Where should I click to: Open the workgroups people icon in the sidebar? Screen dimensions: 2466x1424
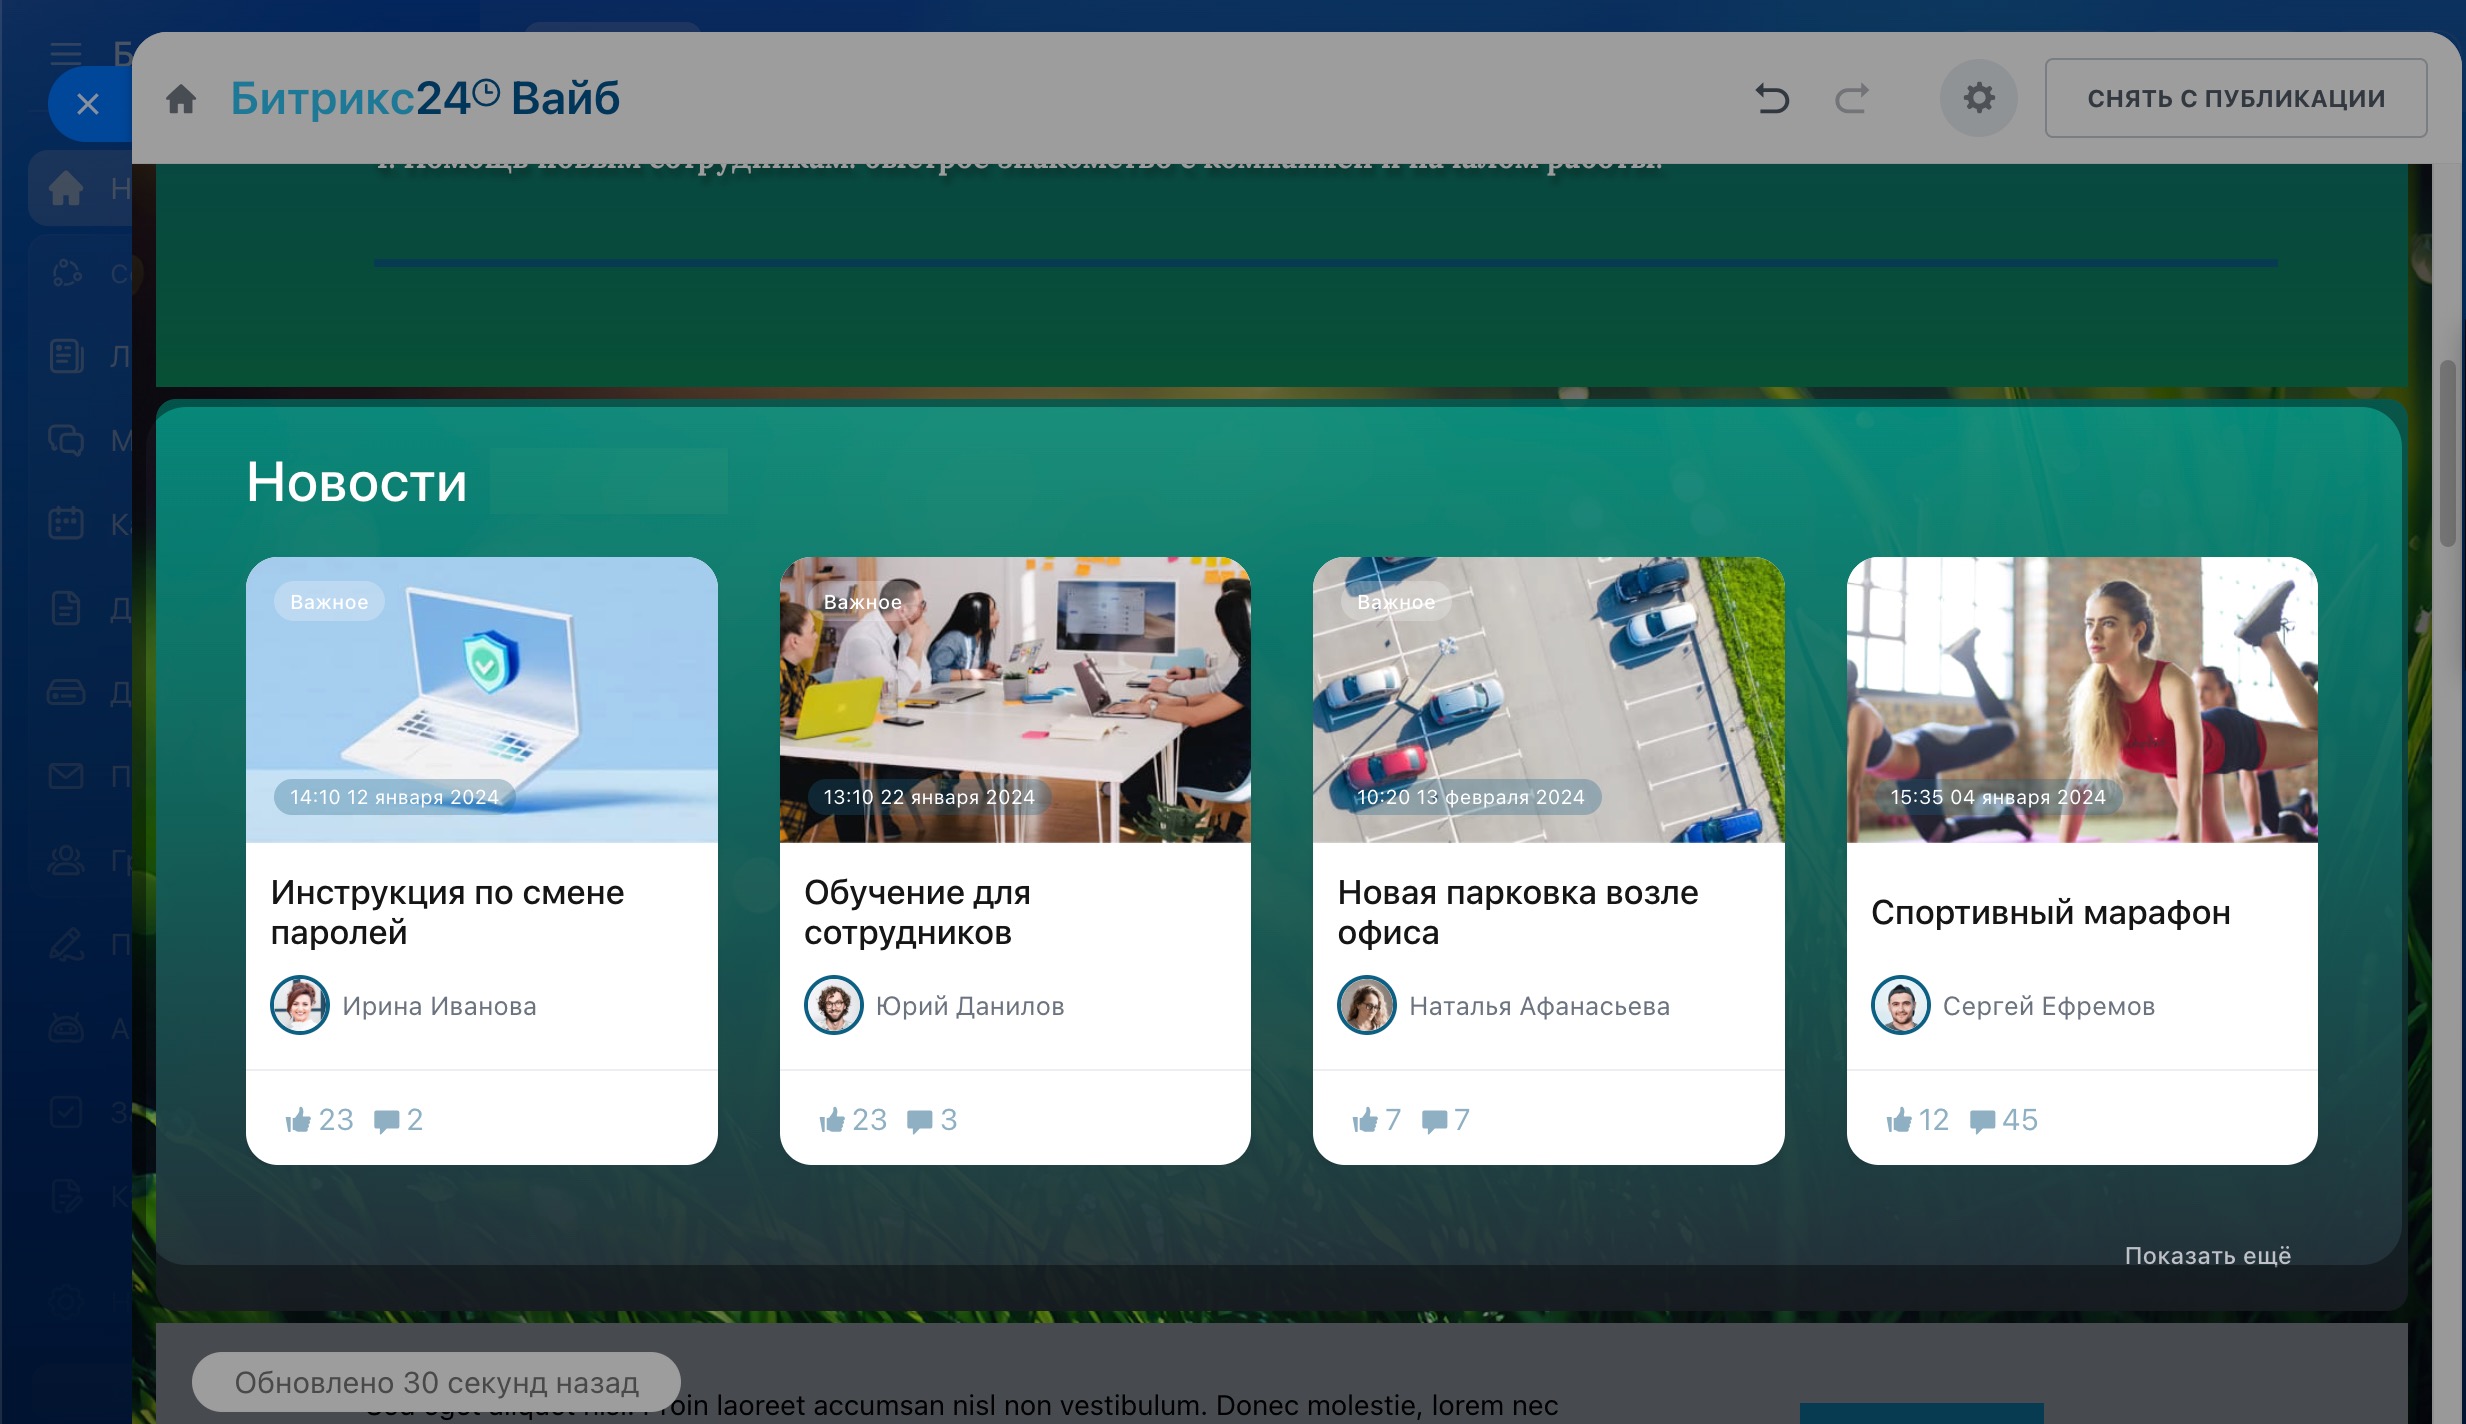tap(66, 860)
